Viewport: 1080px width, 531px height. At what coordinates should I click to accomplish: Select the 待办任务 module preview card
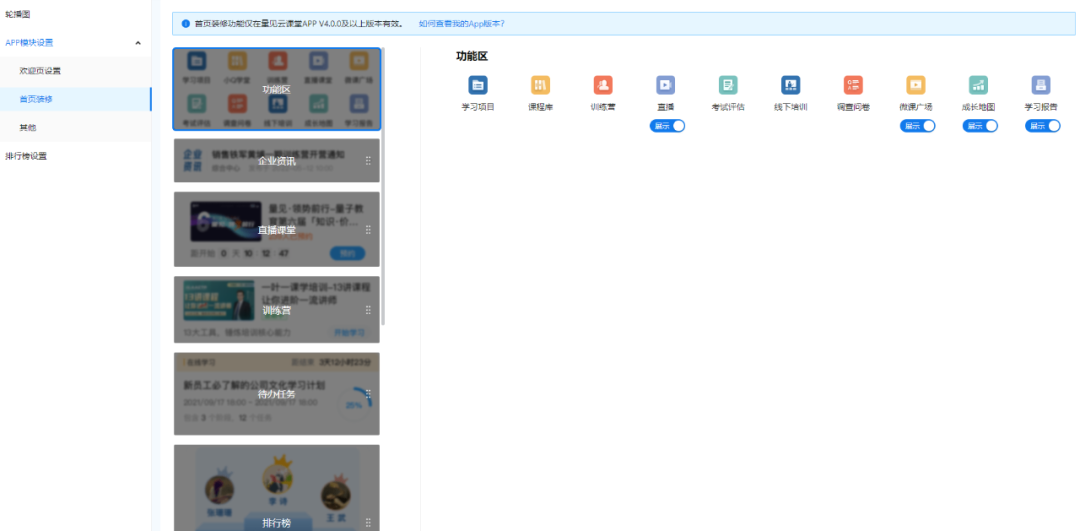point(276,394)
